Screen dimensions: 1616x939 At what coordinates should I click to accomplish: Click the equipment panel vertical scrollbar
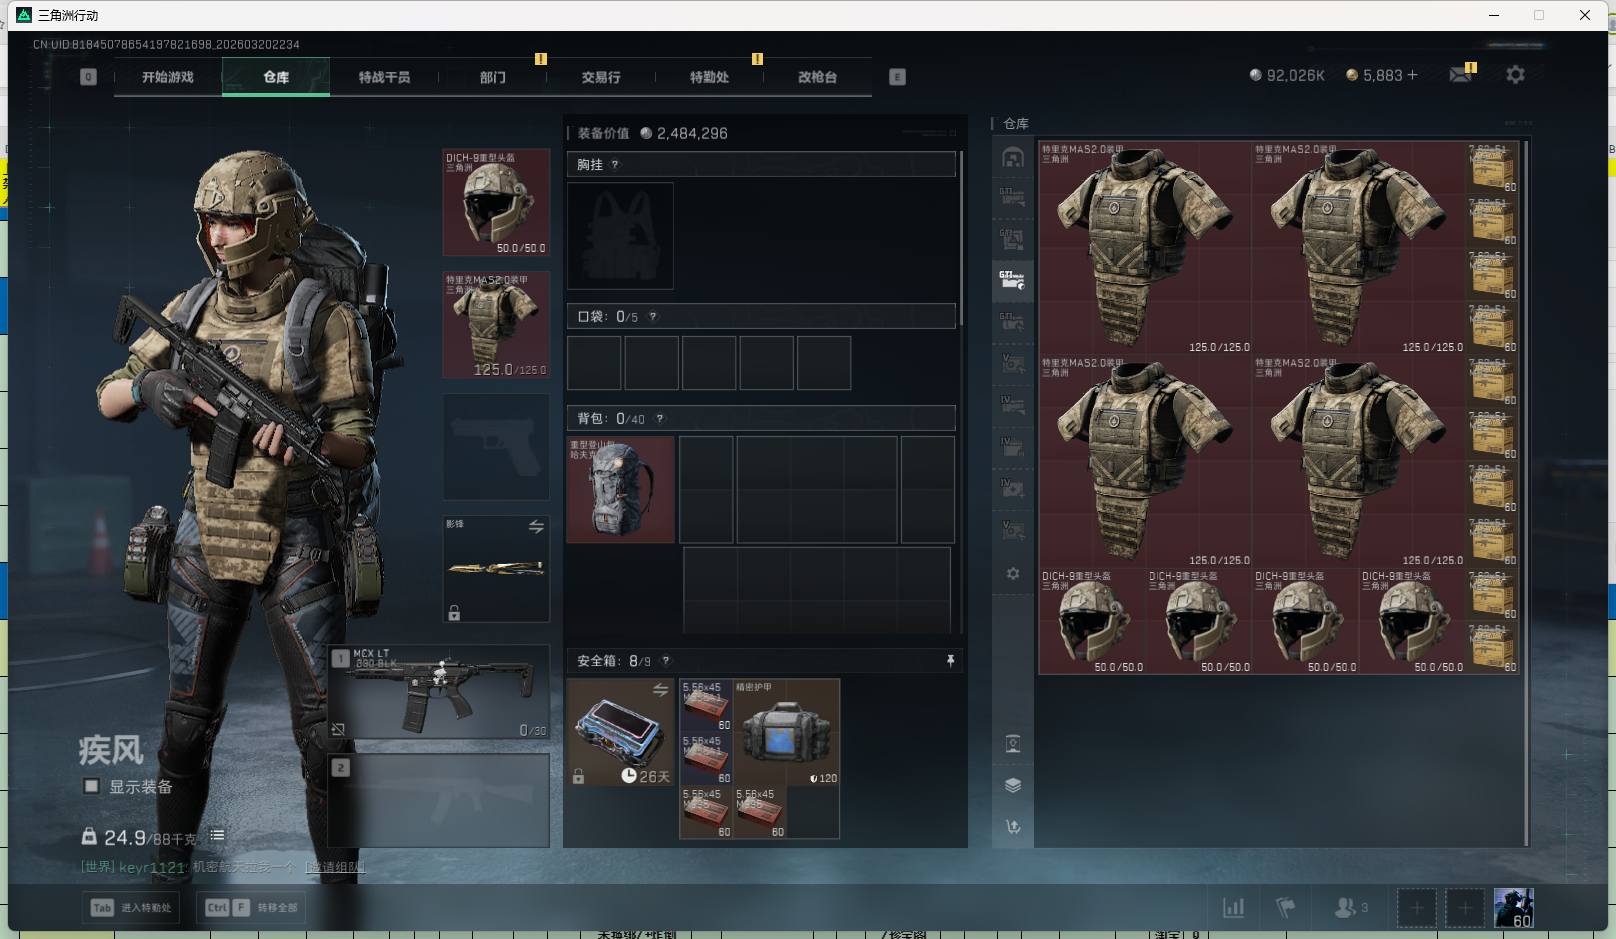click(x=961, y=238)
